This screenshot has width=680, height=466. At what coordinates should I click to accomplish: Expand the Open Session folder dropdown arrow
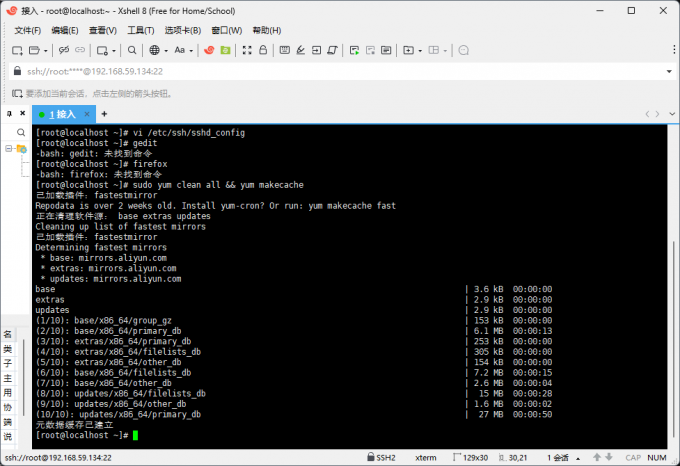(45, 51)
